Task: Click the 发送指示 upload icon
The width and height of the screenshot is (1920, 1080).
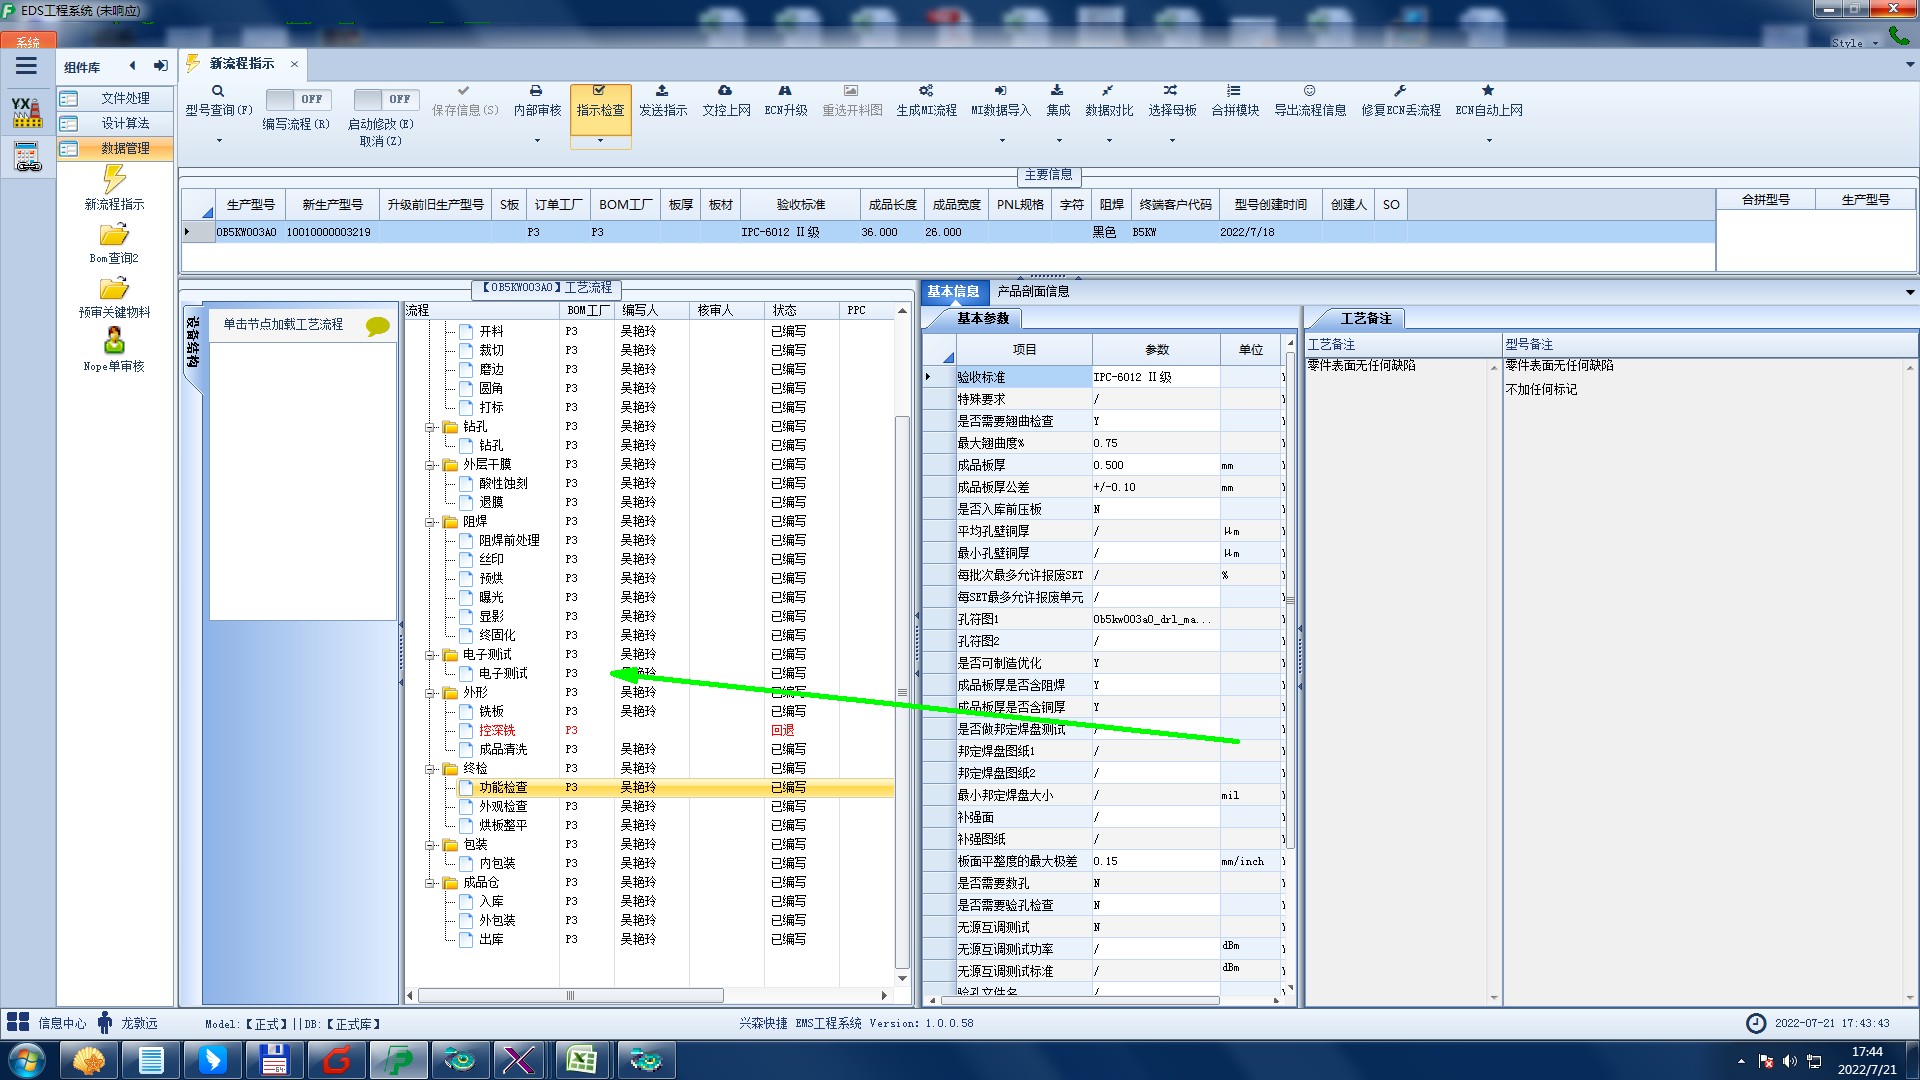Action: click(662, 91)
